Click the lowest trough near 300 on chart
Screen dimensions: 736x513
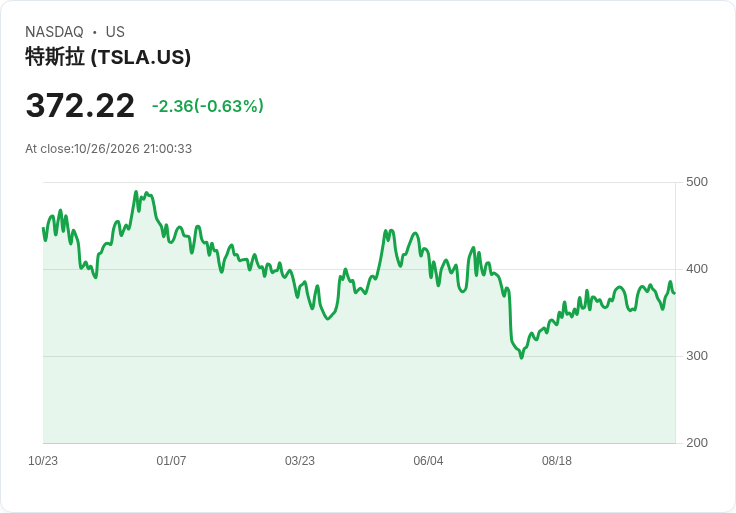pos(521,358)
